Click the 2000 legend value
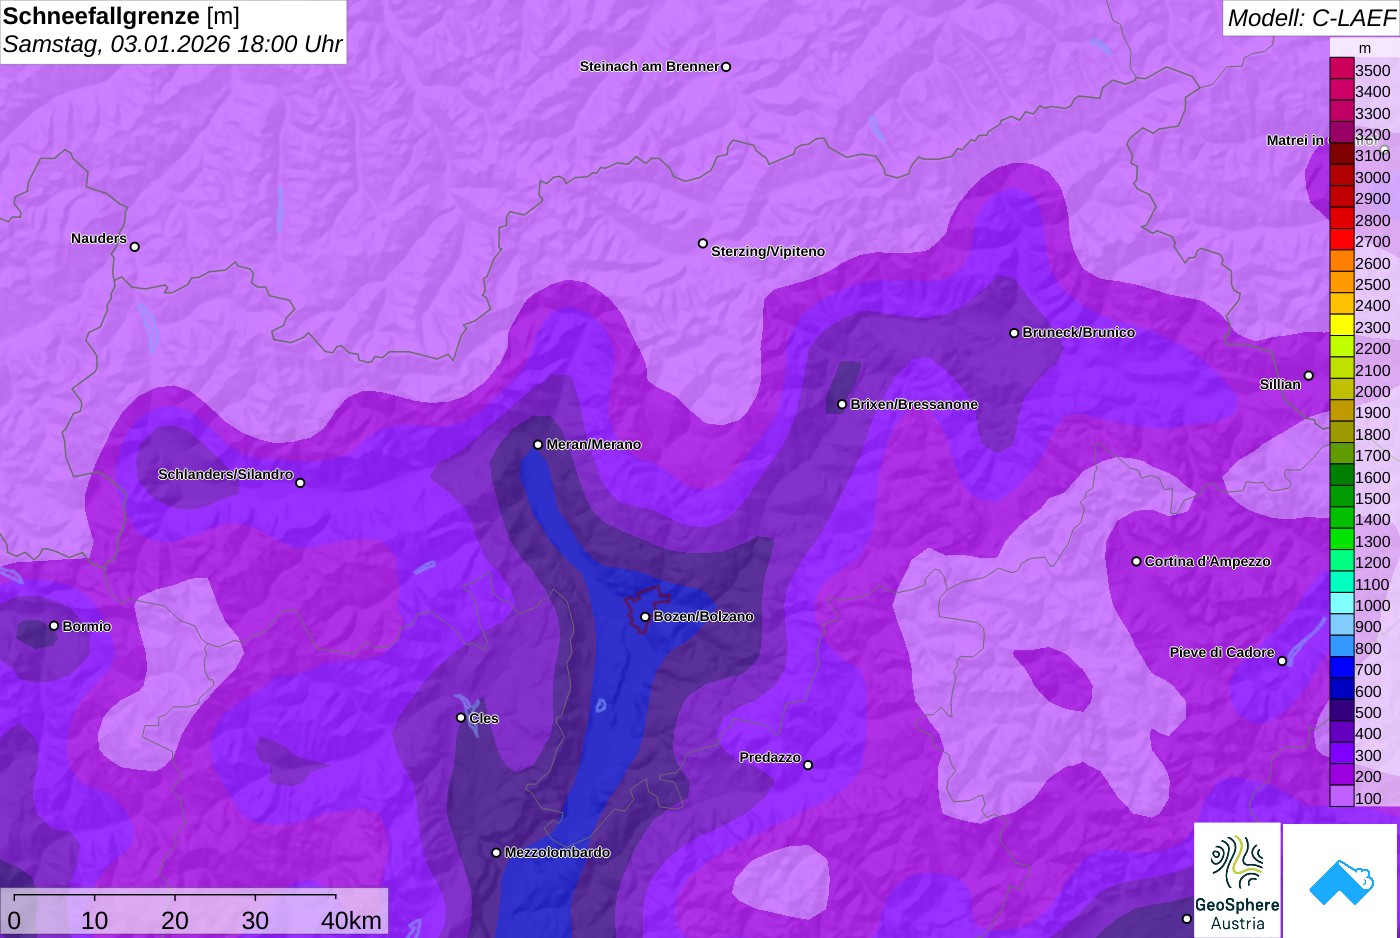Image resolution: width=1400 pixels, height=938 pixels. (x=1372, y=391)
